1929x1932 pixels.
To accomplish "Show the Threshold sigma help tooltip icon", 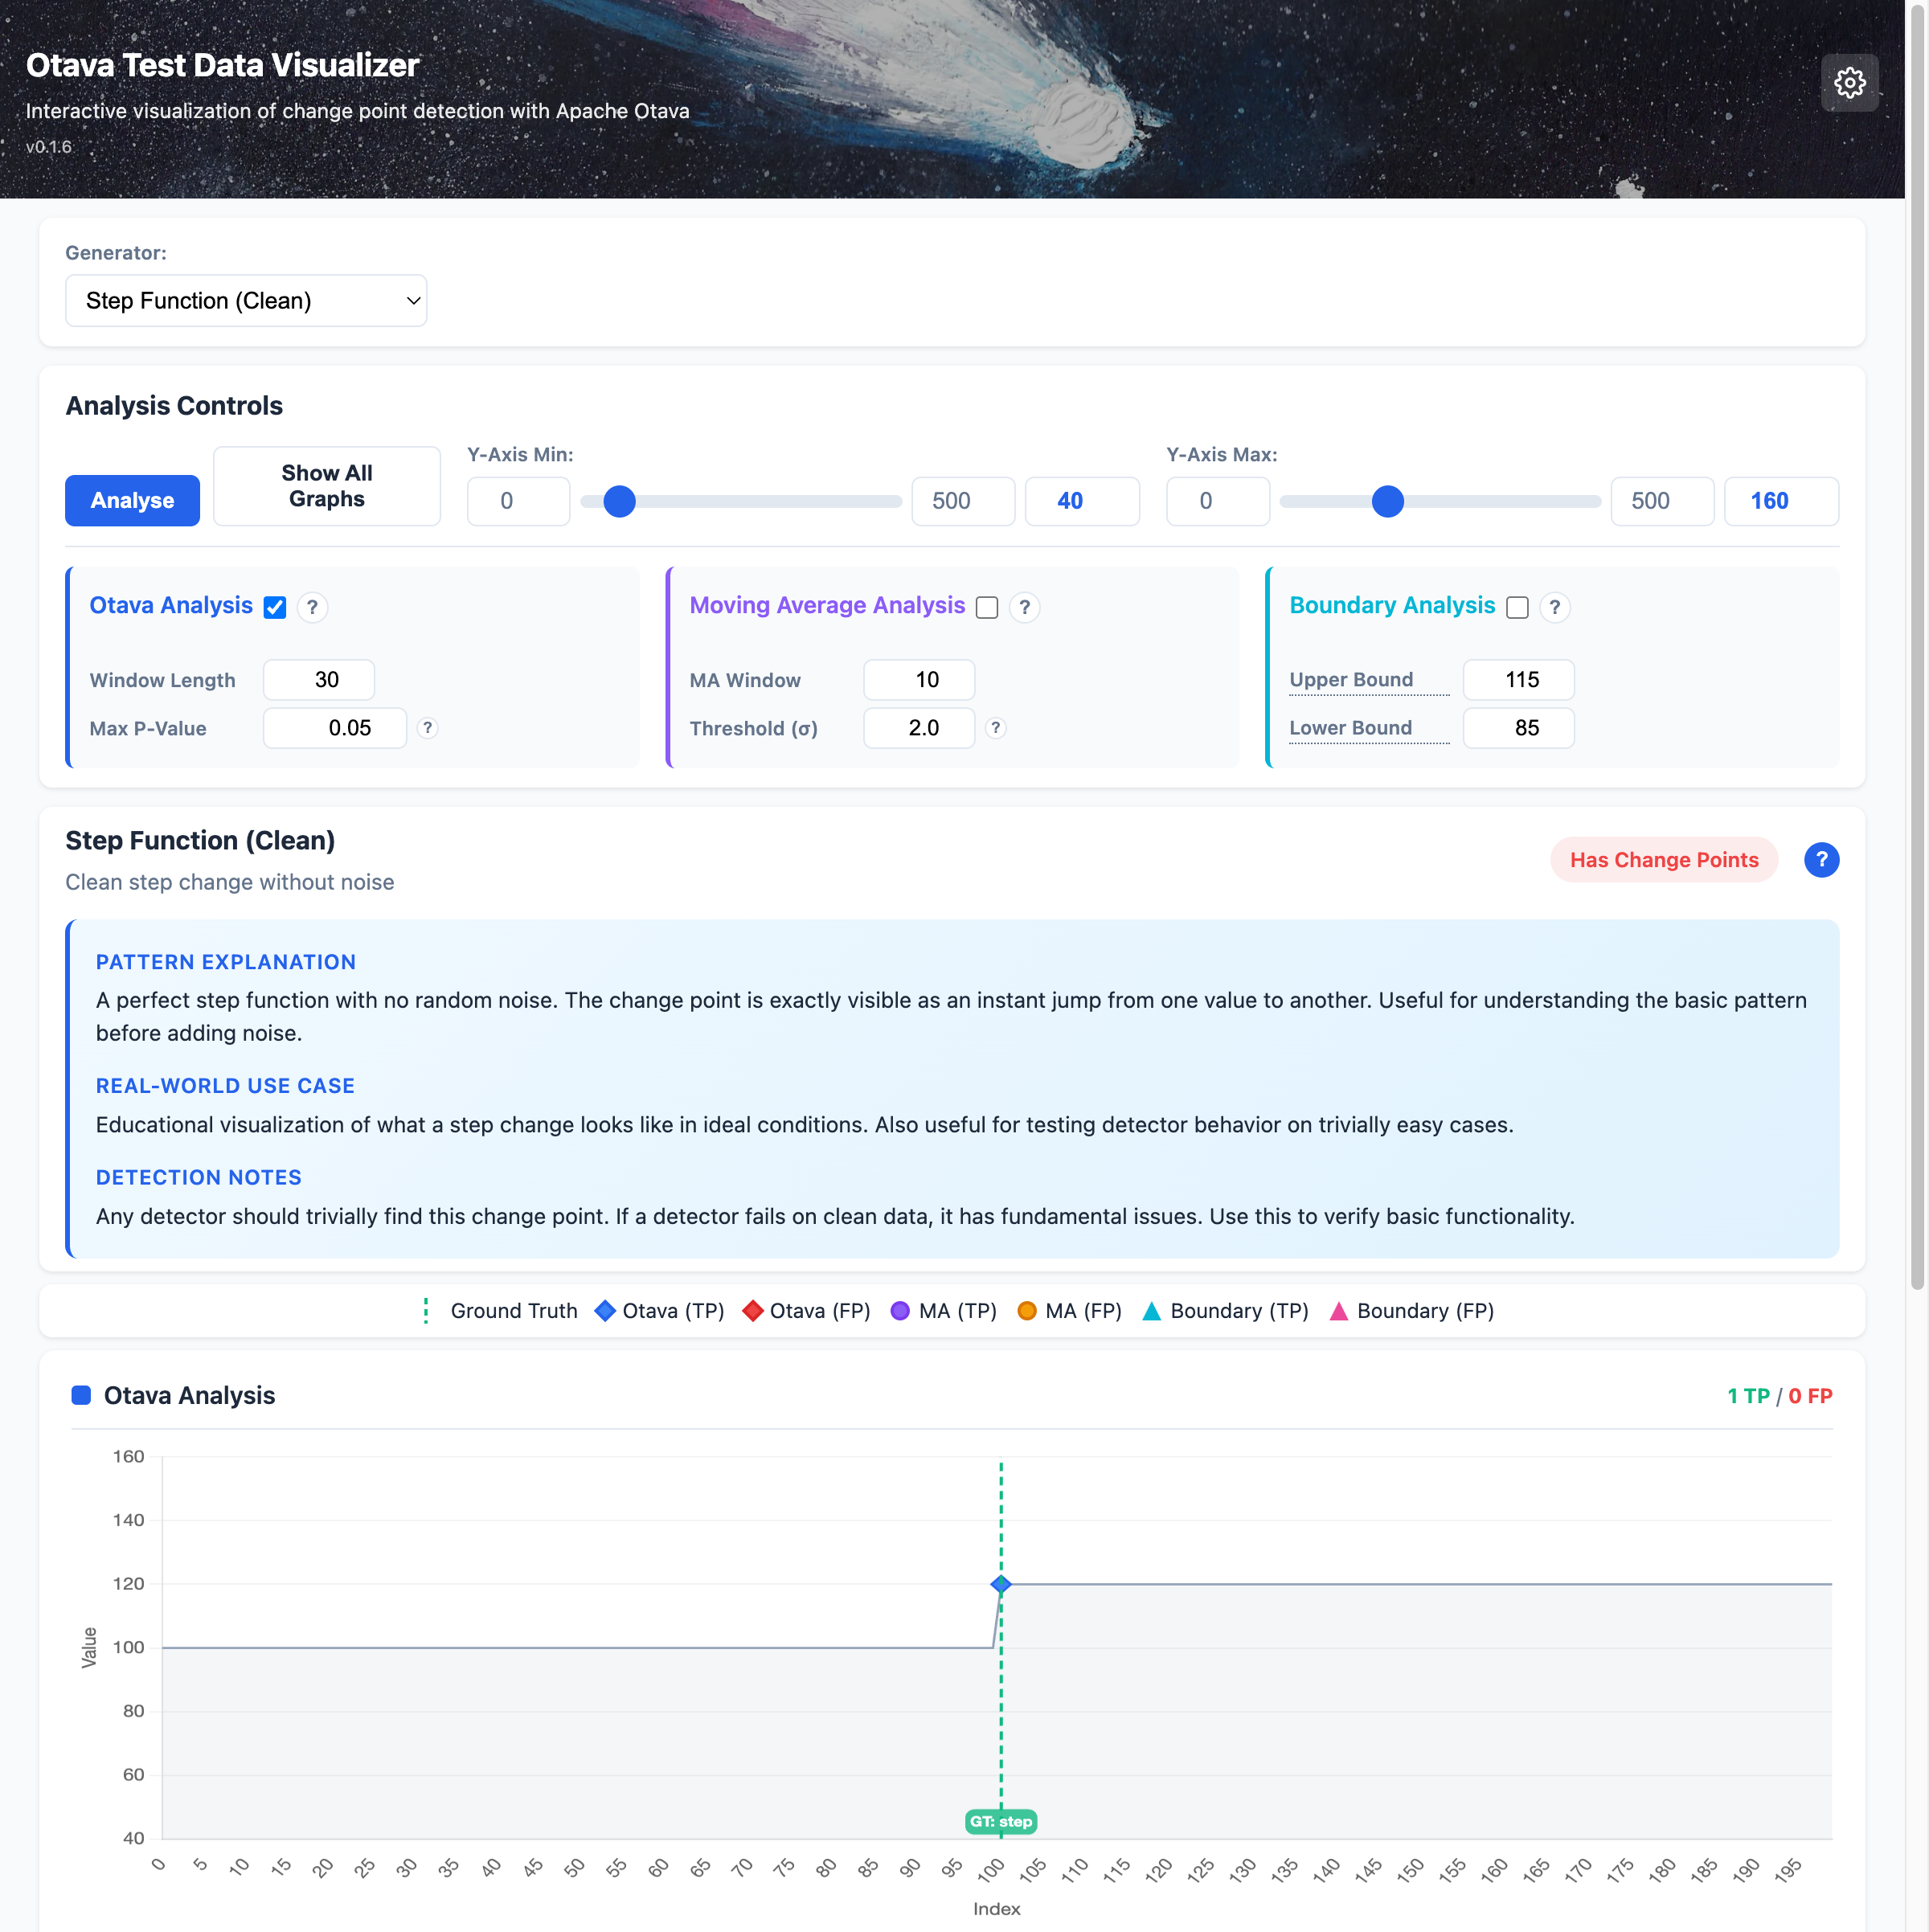I will tap(995, 728).
